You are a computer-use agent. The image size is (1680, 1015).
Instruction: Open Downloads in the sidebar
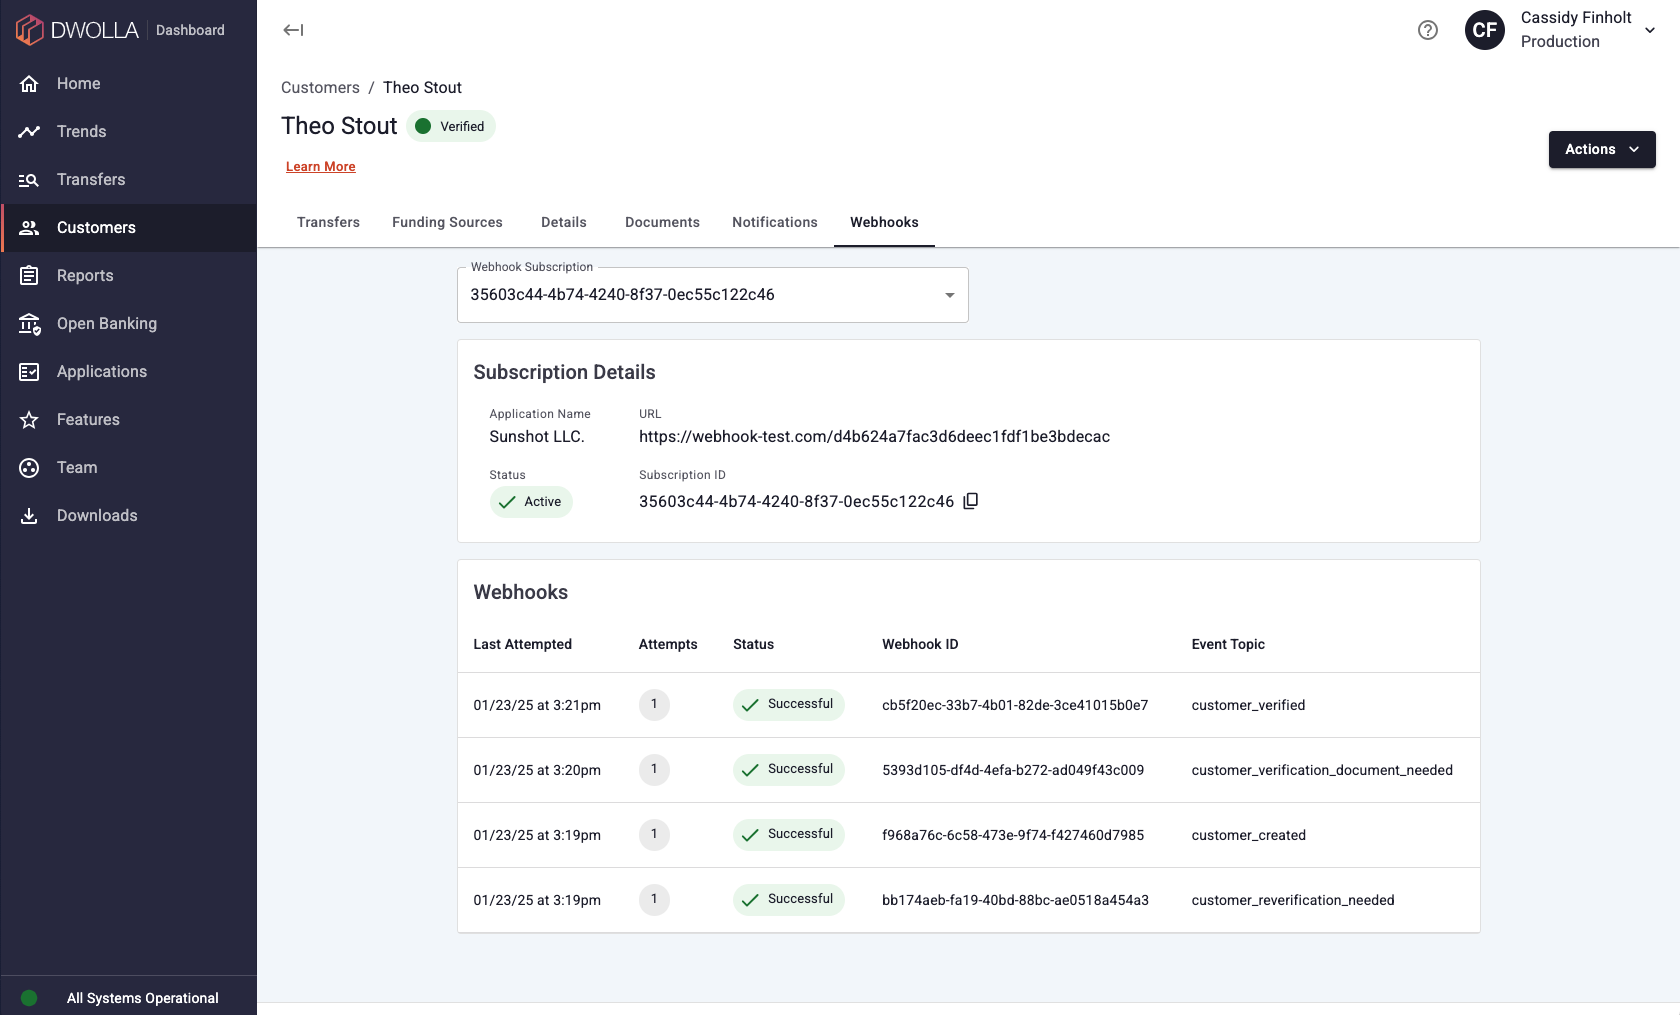128,516
